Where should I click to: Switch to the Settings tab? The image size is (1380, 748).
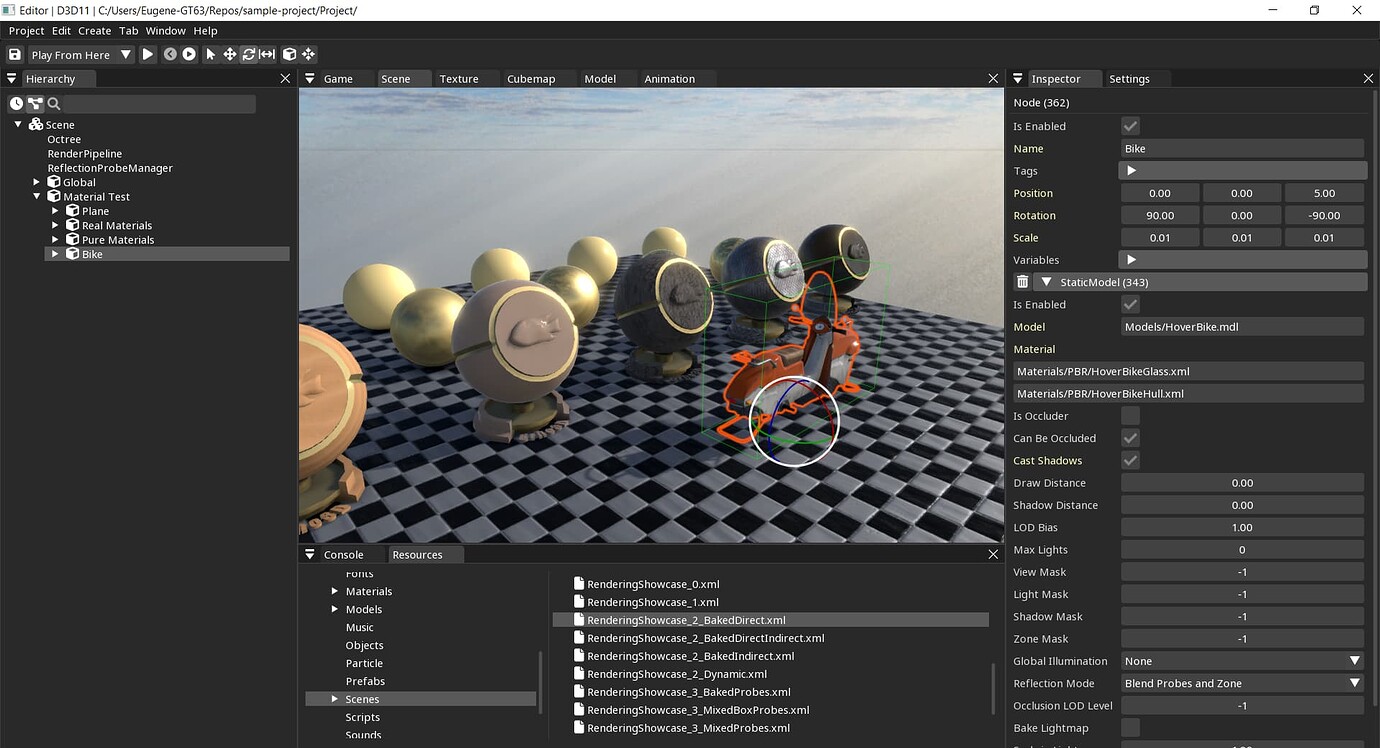(1129, 78)
